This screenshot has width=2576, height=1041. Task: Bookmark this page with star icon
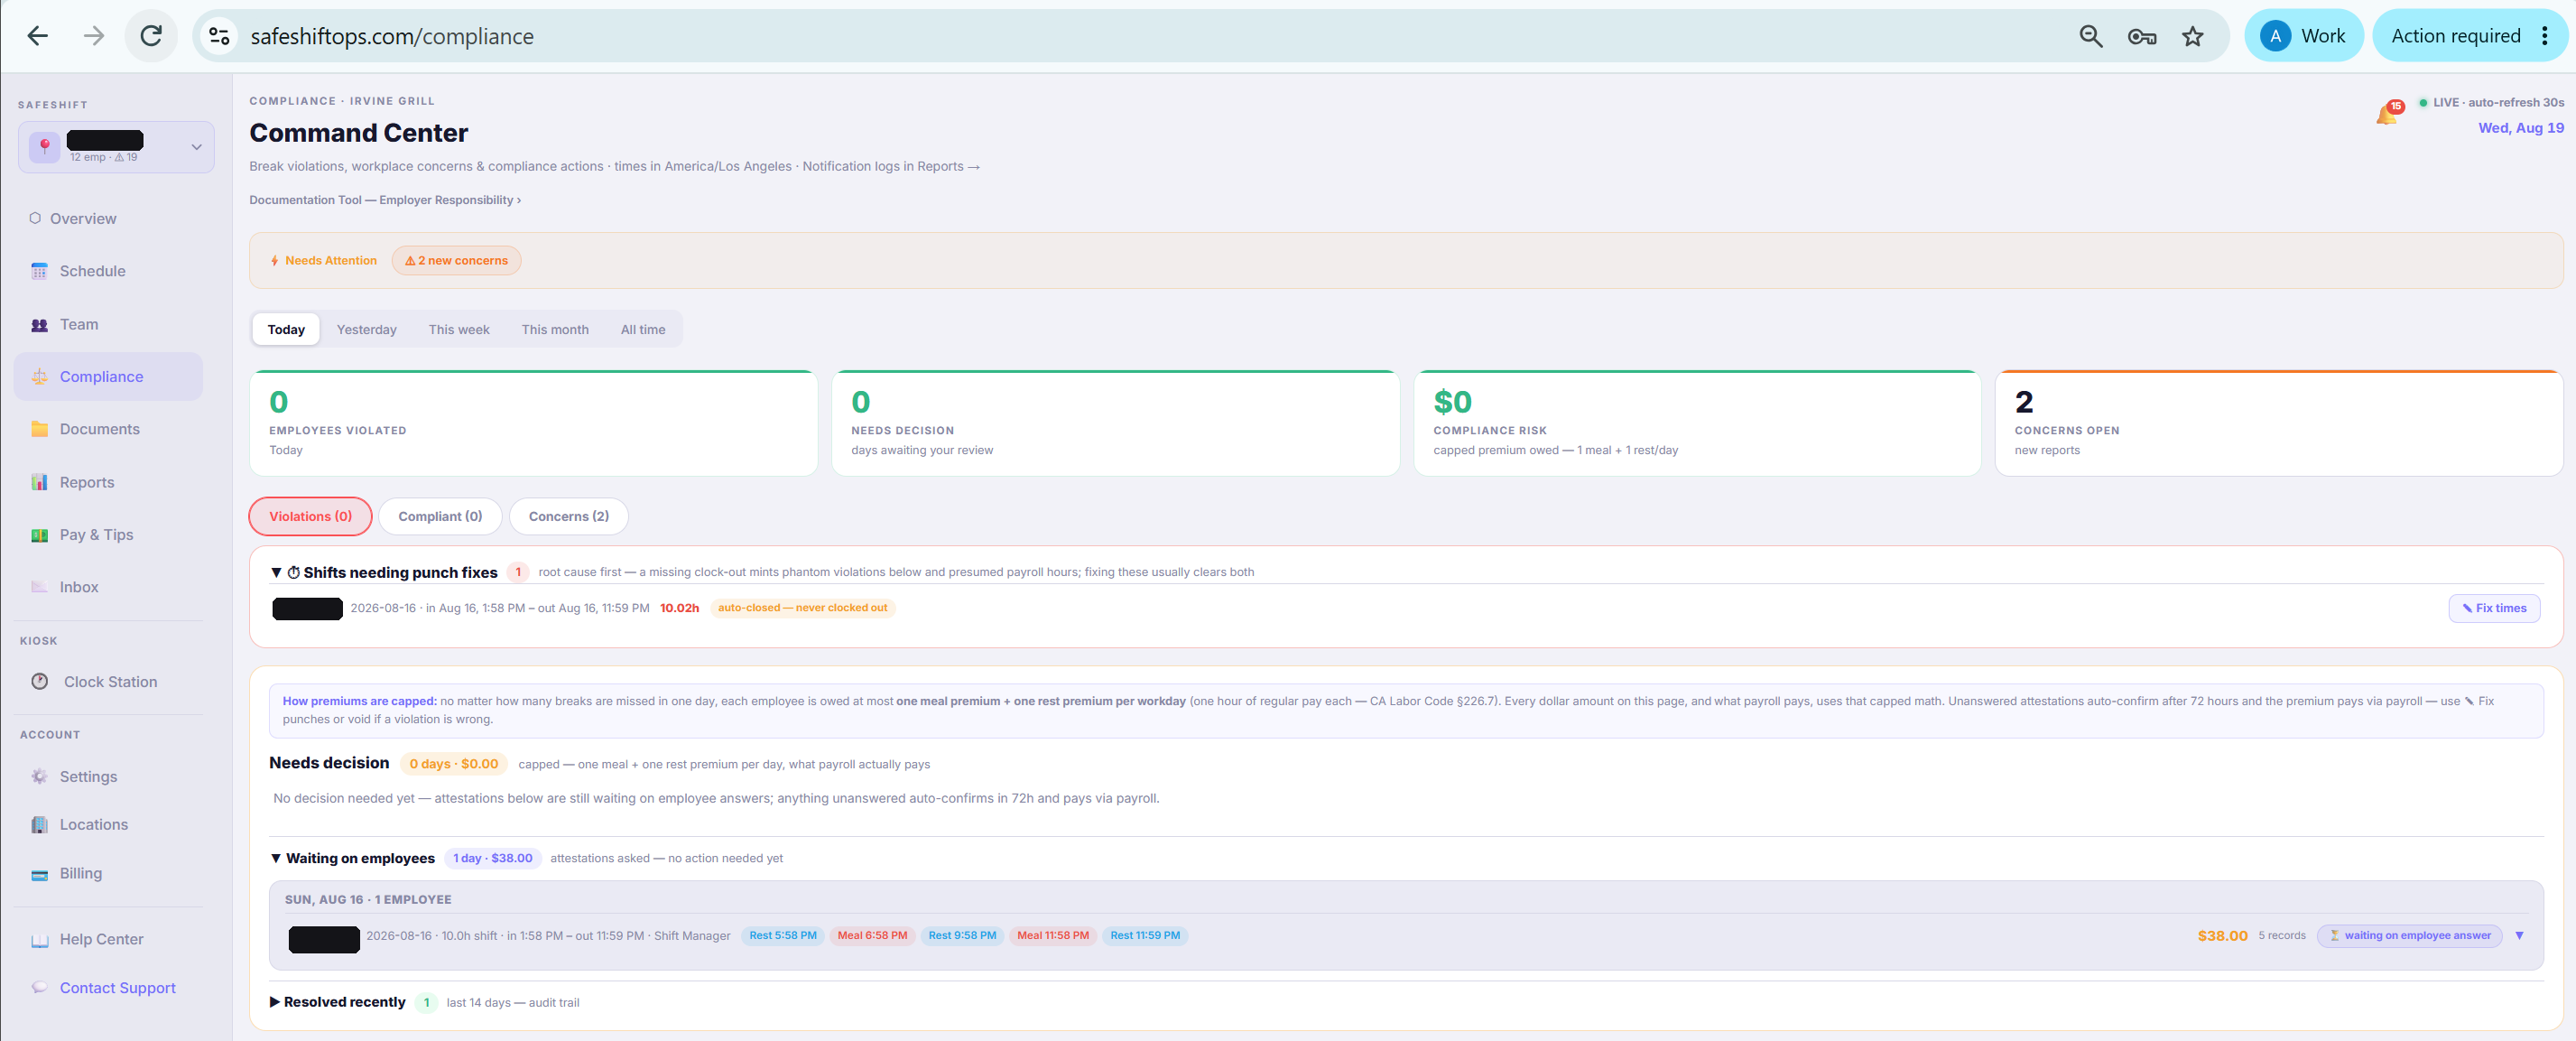[x=2192, y=36]
